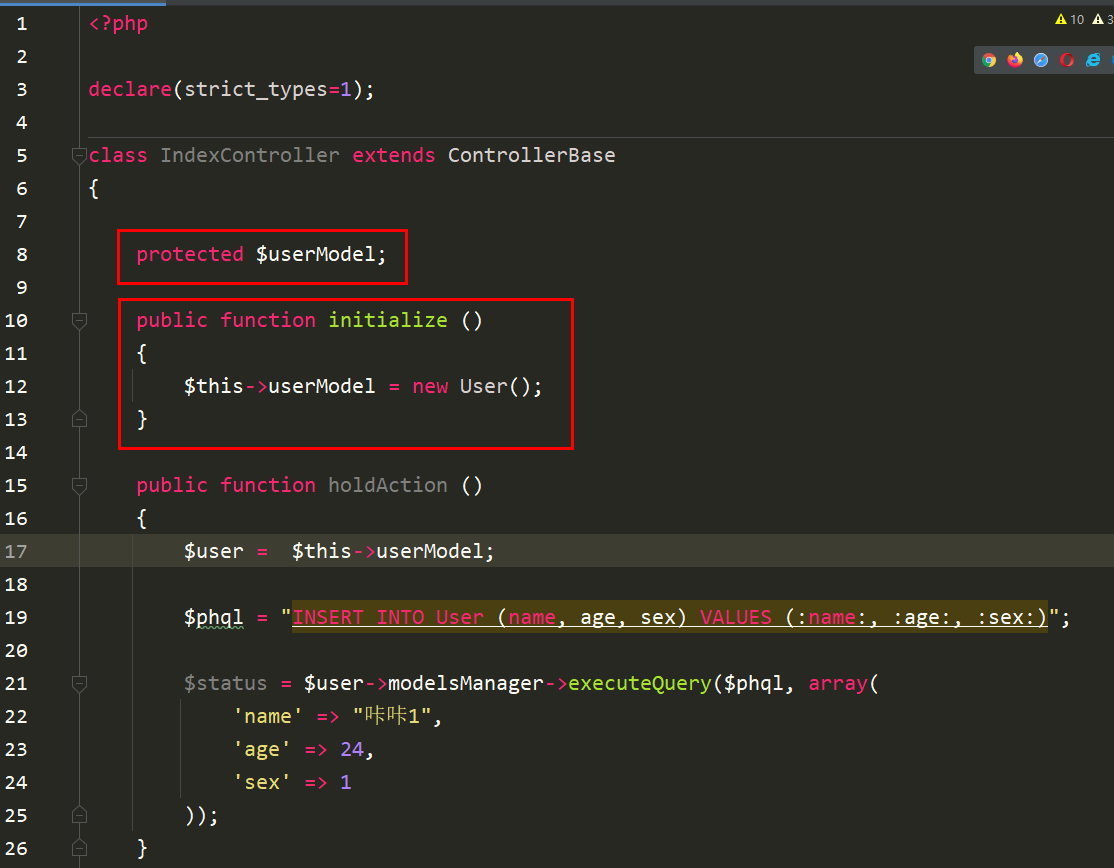The width and height of the screenshot is (1114, 868).
Task: Click 'User()' constructor call on line 12
Action: [495, 386]
